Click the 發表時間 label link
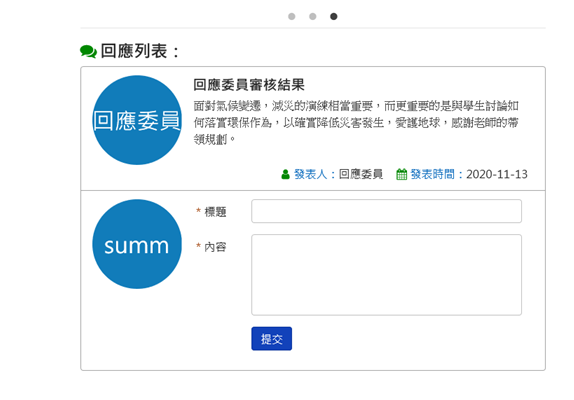 point(436,174)
